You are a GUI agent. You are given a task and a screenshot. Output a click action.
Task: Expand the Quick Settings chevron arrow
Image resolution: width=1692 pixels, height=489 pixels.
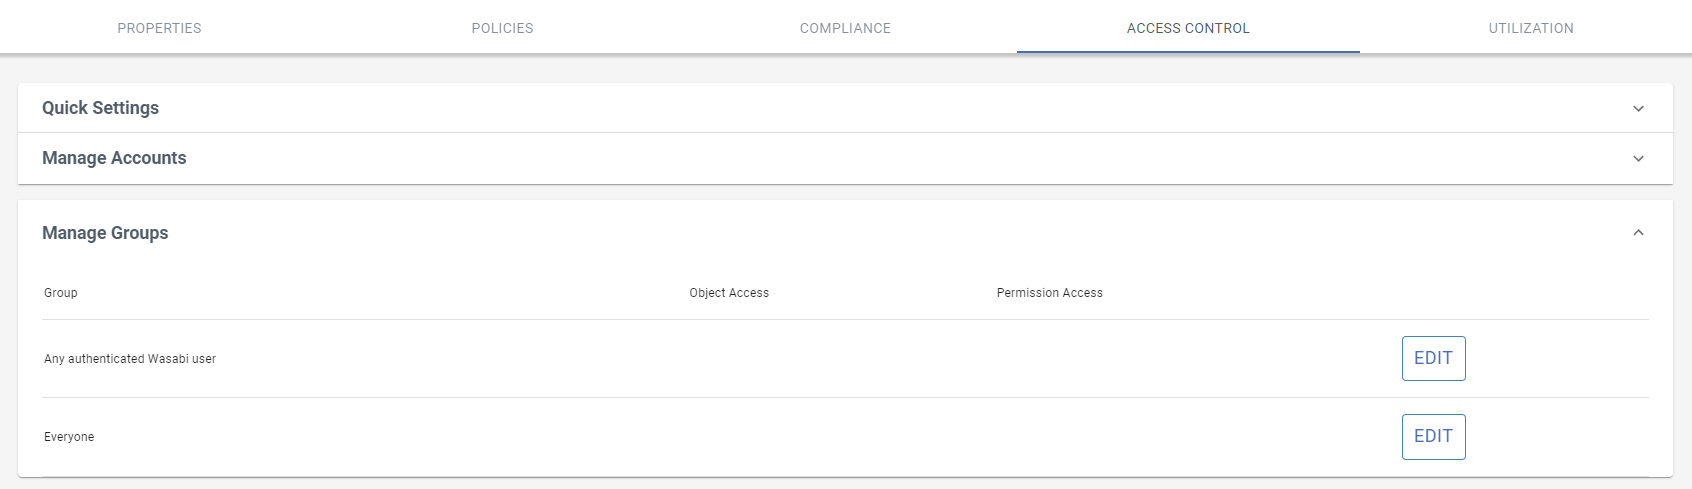point(1638,108)
